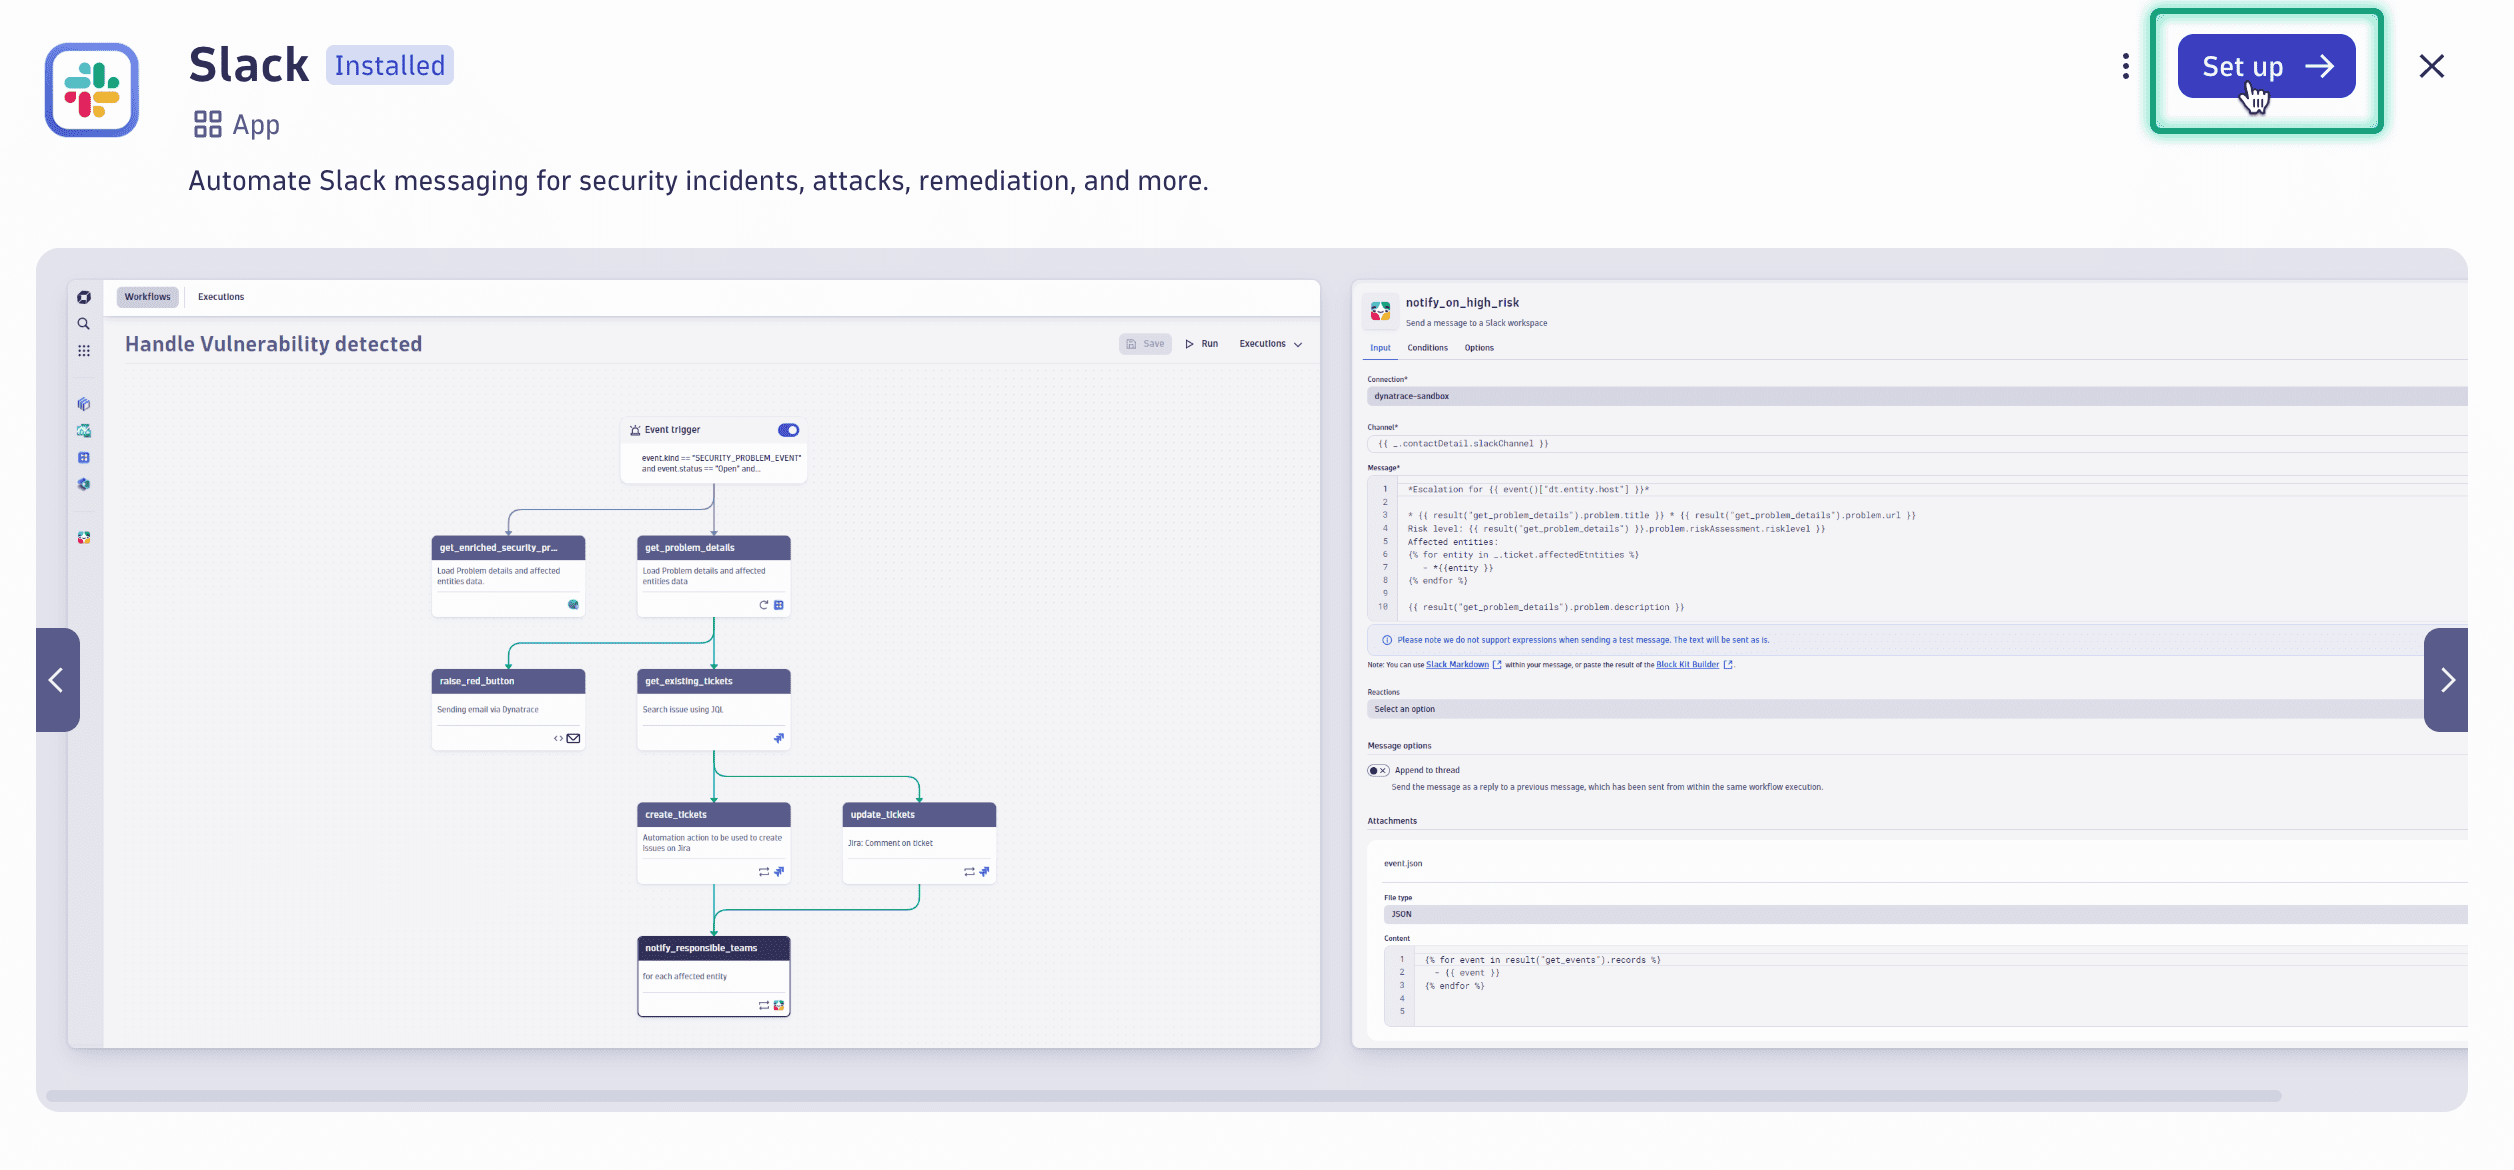Screen dimensions: 2514x1170
Task: Toggle the Append to thread switch
Action: tap(1378, 770)
